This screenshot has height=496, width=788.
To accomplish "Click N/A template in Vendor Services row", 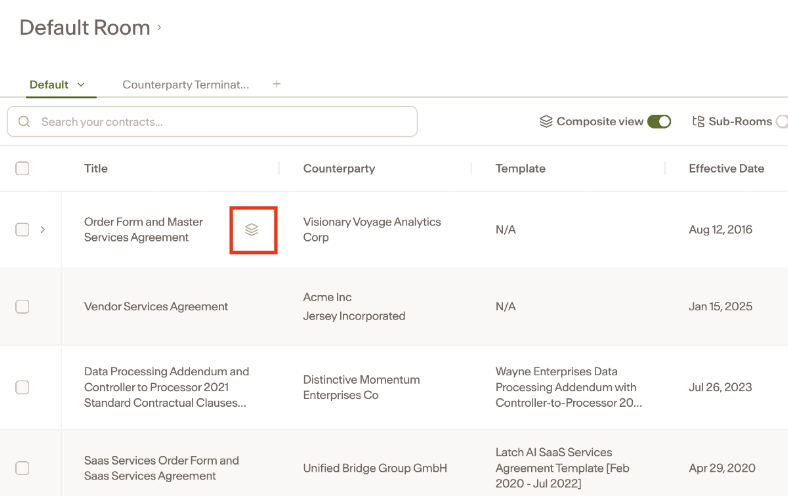I will (x=506, y=307).
